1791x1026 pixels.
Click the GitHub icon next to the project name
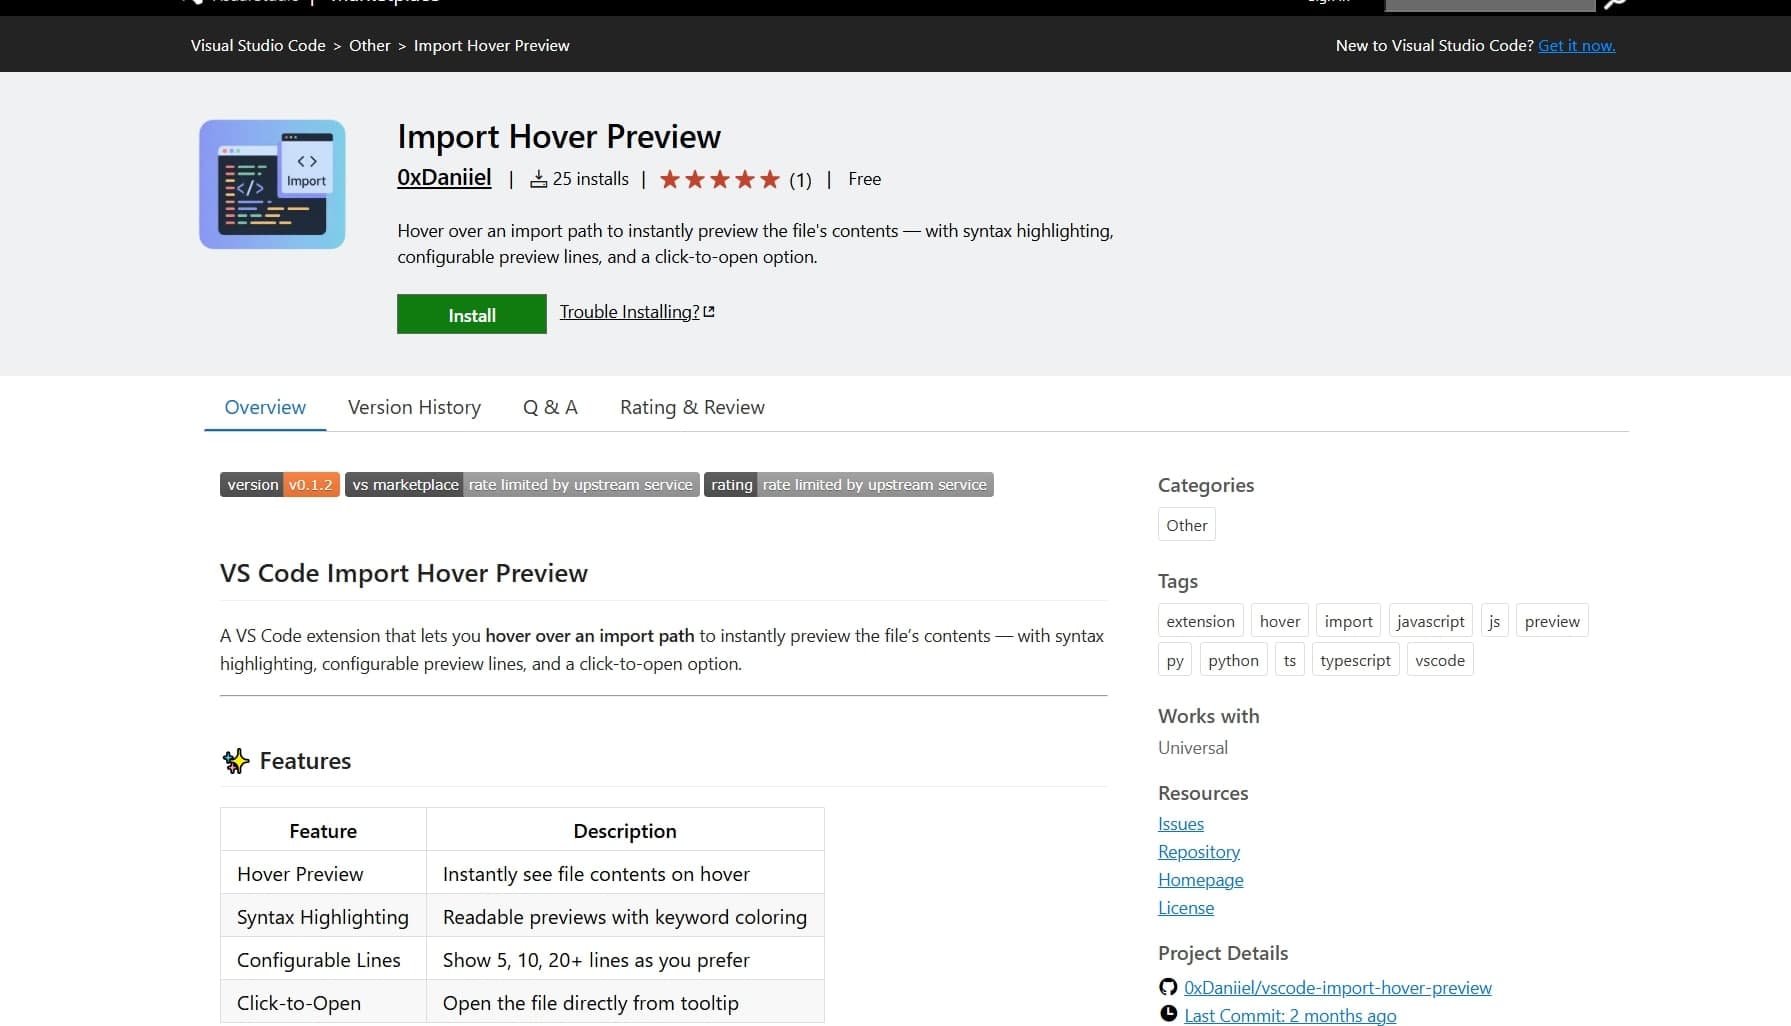(x=1167, y=986)
